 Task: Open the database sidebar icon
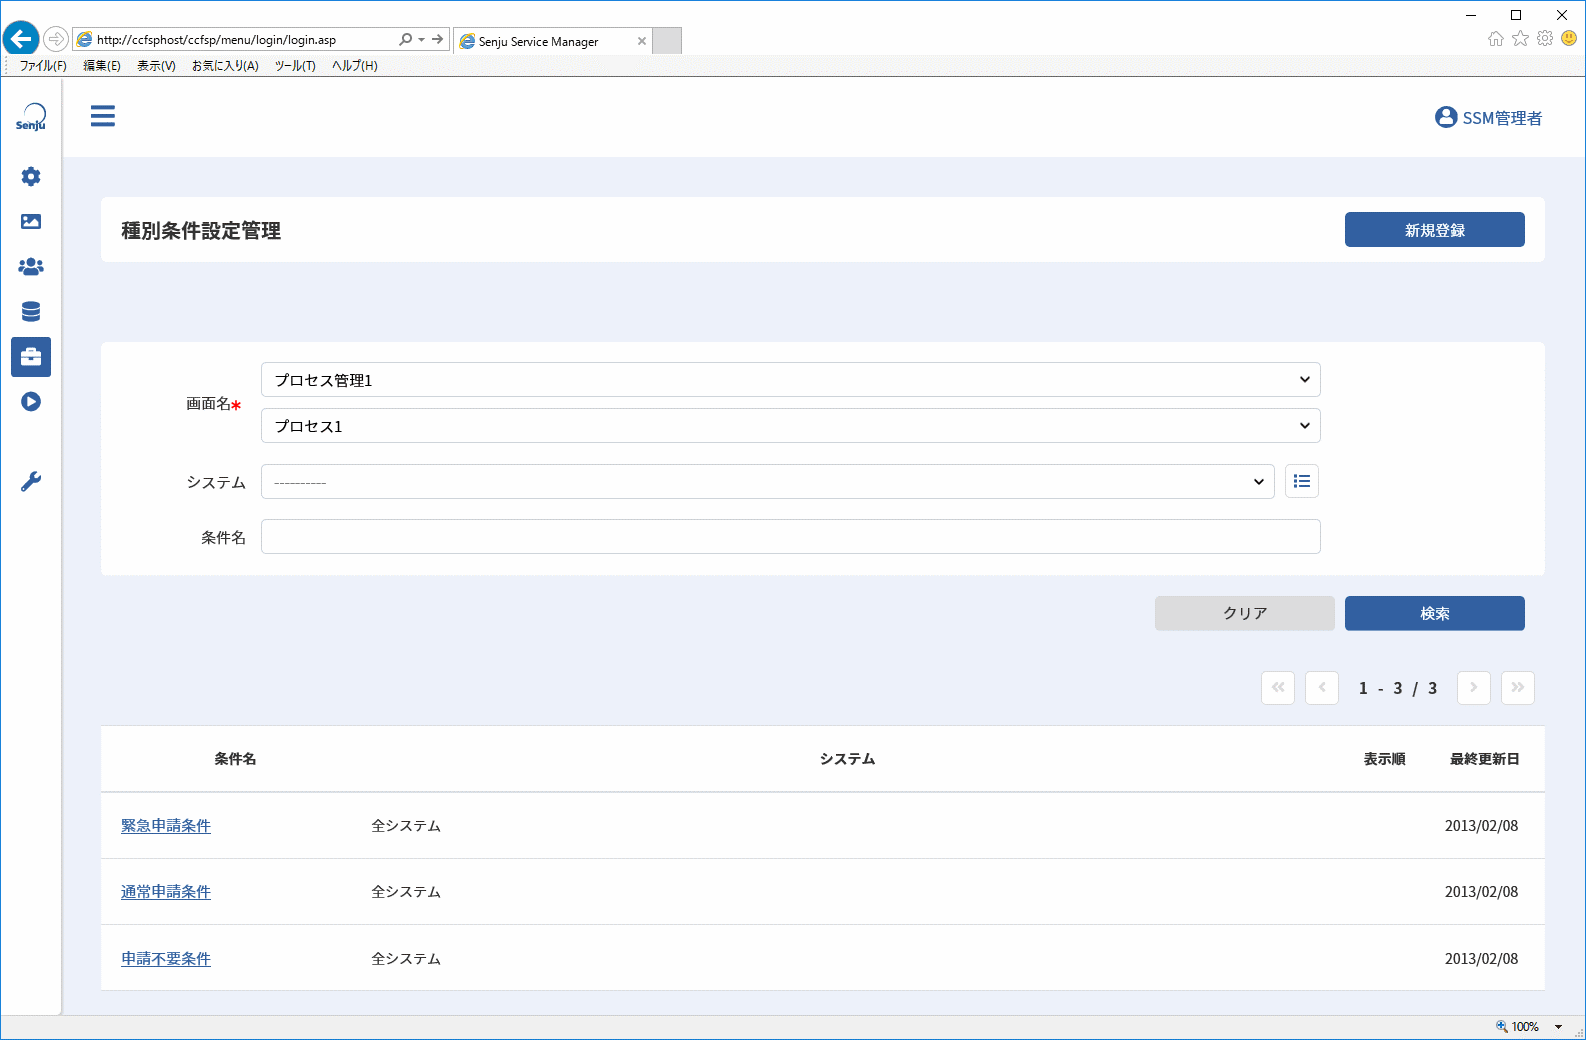pos(31,312)
